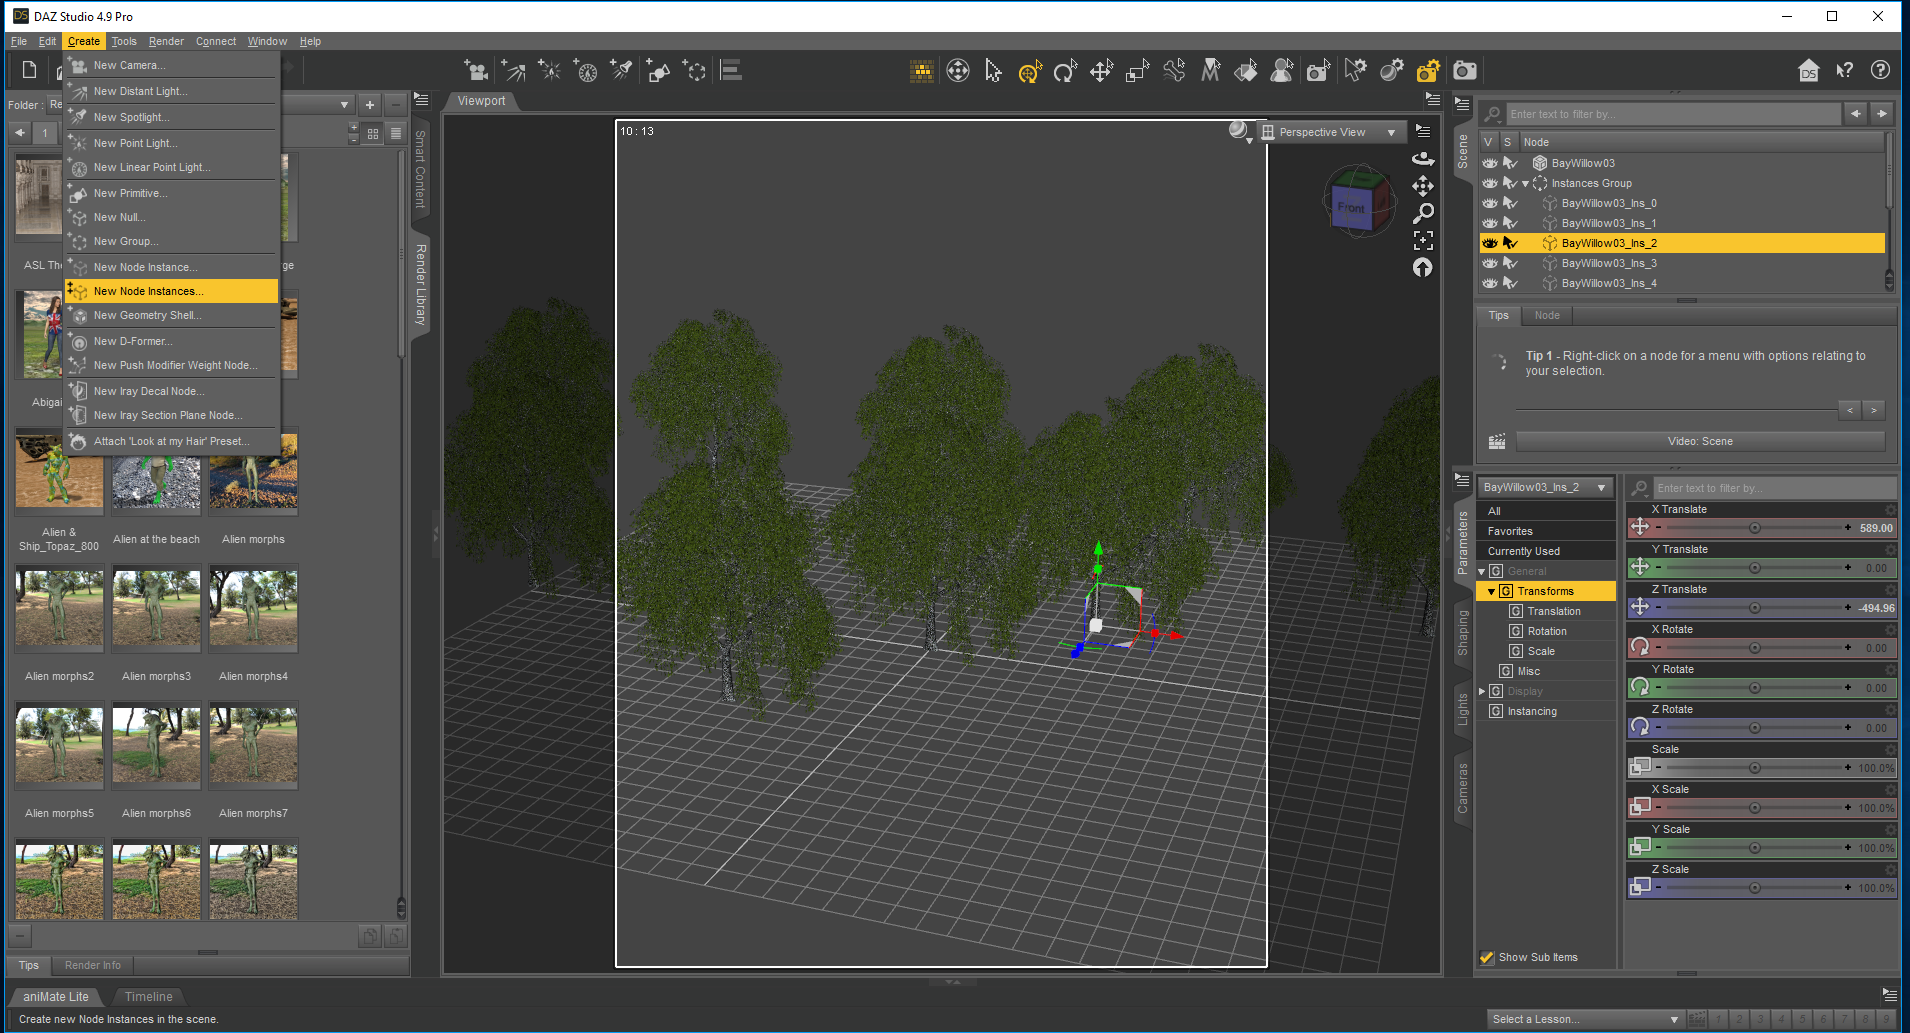Click the viewport zoom magnifier control
This screenshot has height=1033, width=1910.
click(x=1423, y=213)
